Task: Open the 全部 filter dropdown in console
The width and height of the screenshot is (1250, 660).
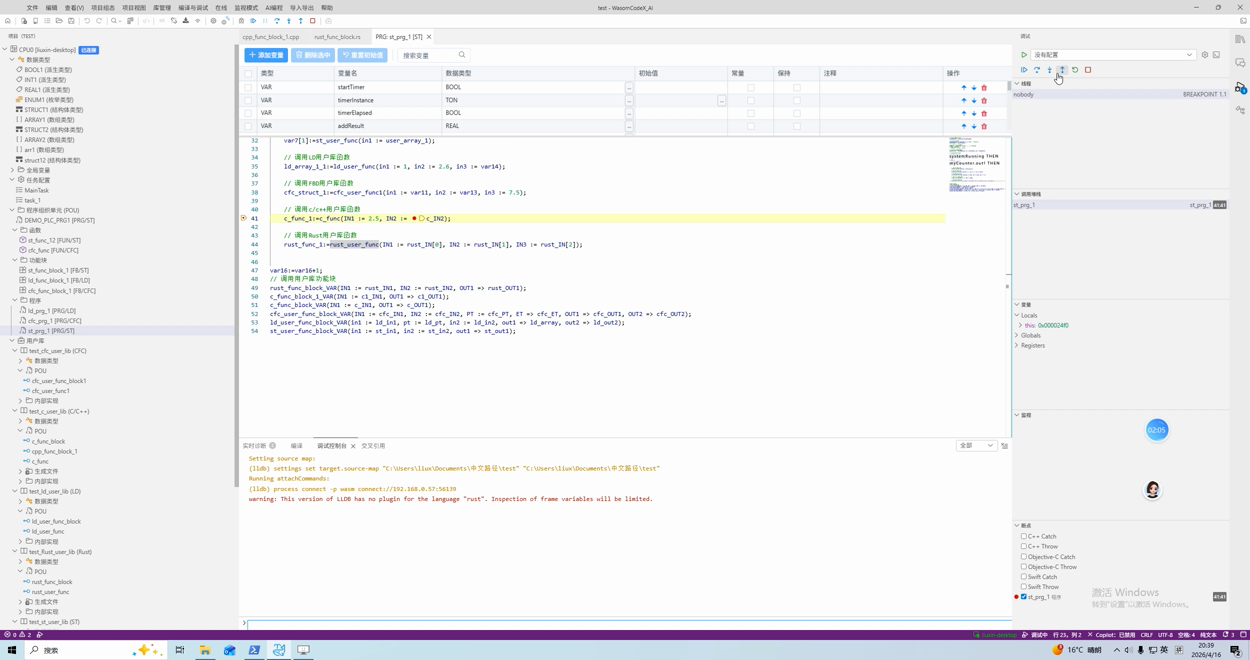Action: pos(976,446)
